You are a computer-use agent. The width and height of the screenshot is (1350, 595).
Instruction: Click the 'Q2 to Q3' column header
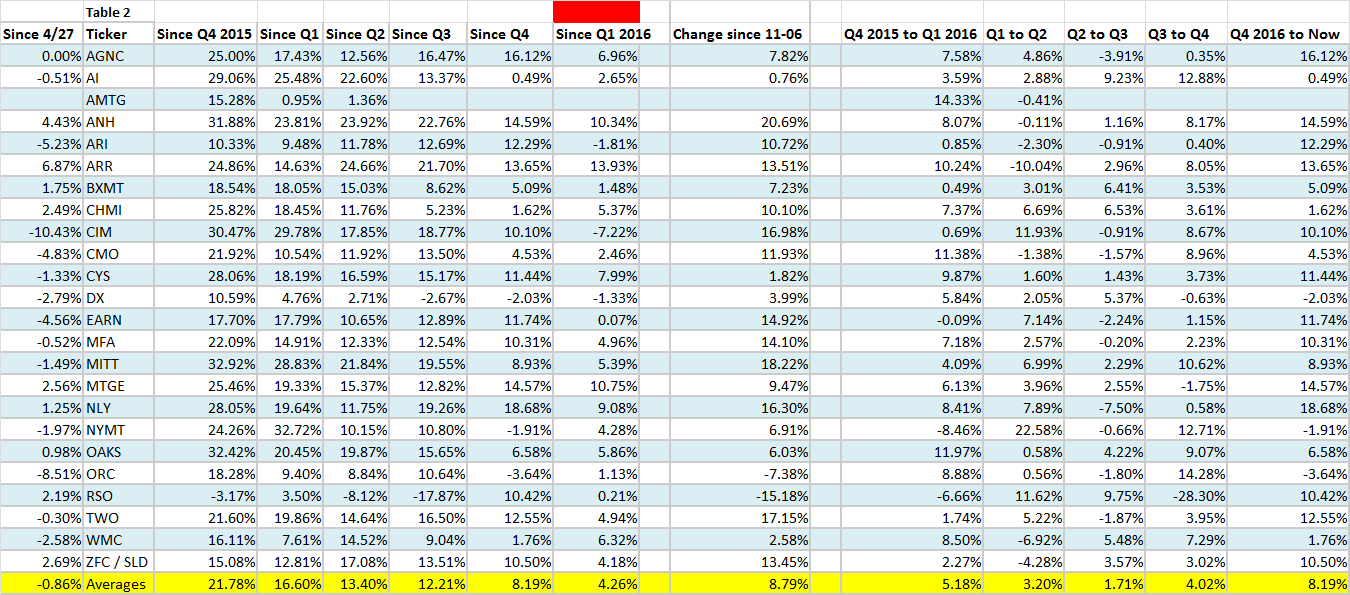point(1105,34)
